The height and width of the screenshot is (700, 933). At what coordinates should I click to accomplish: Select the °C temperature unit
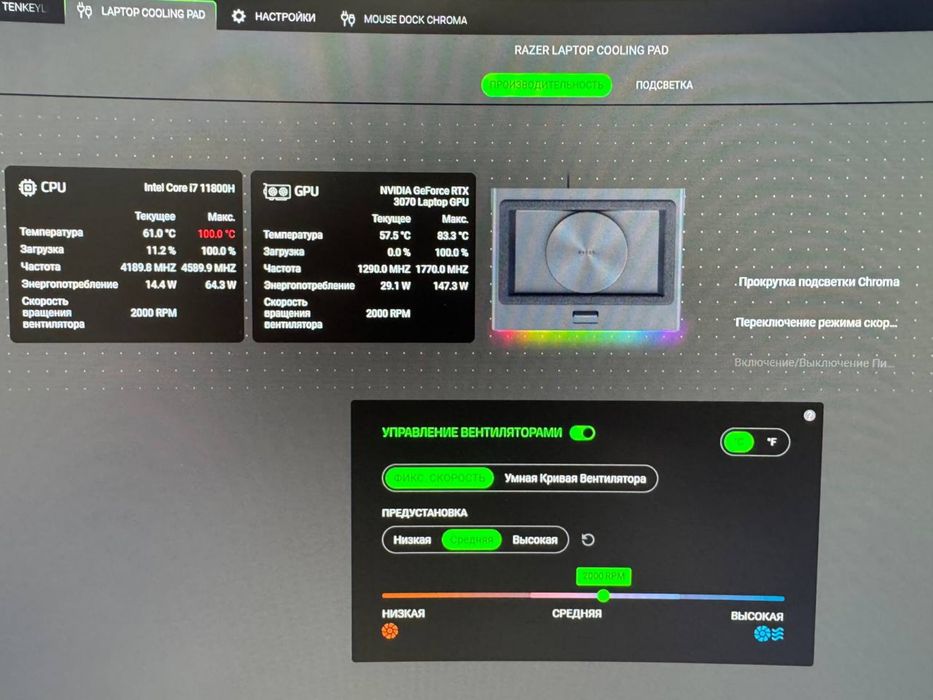[738, 442]
